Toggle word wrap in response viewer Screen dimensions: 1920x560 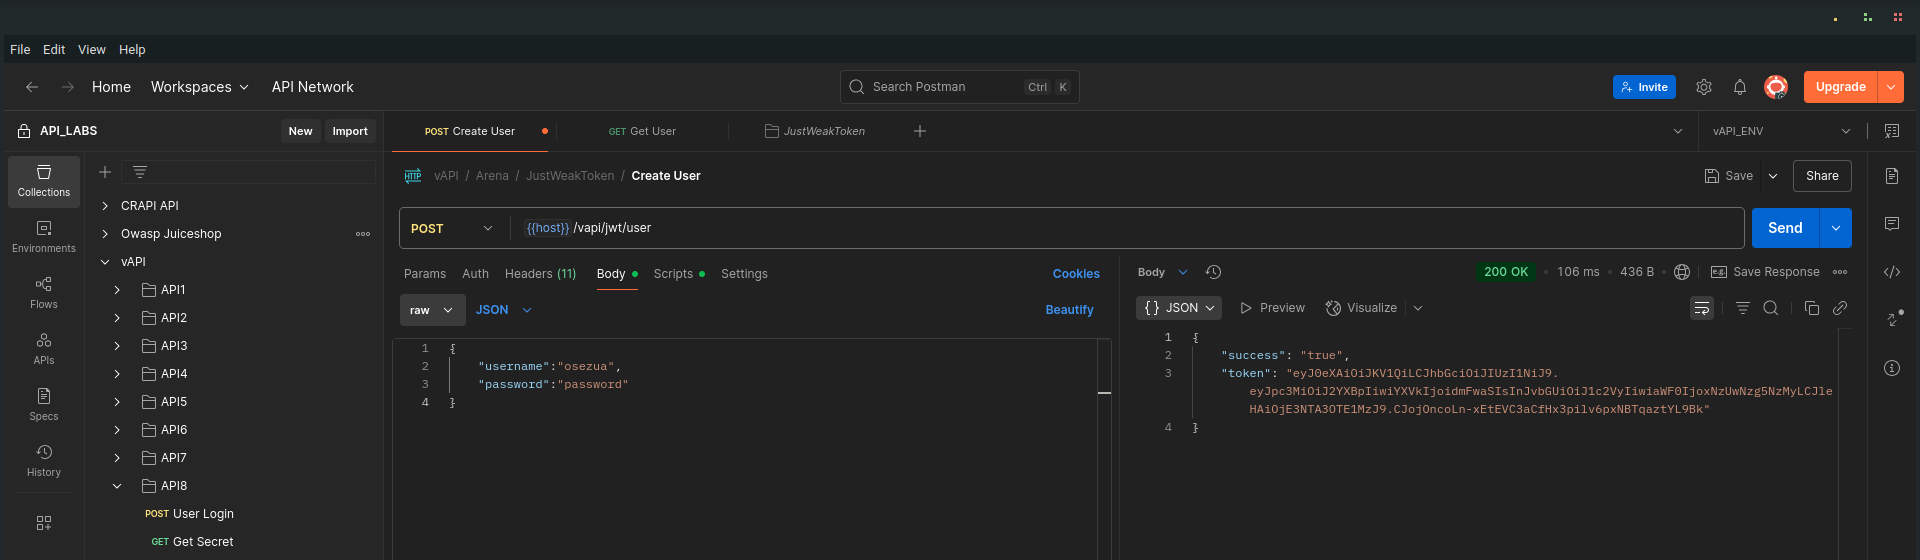coord(1702,308)
